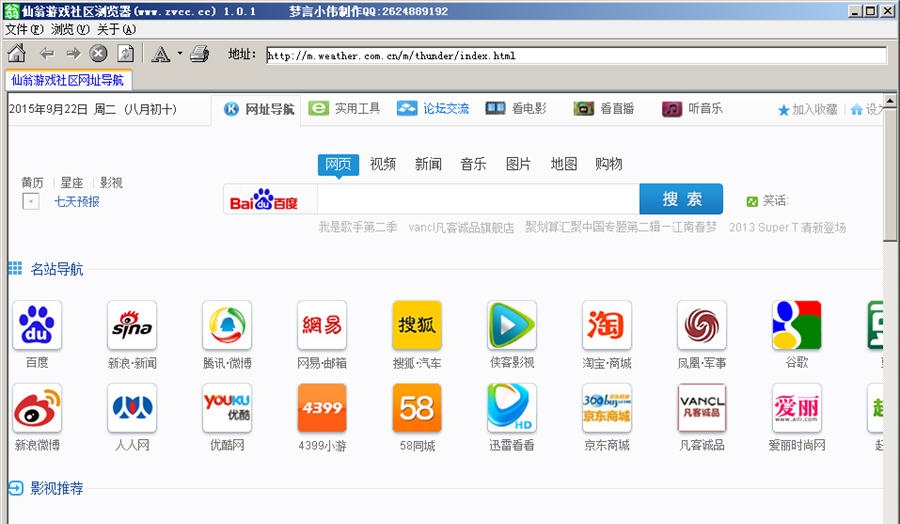Open the 关于 menu
Image resolution: width=900 pixels, height=524 pixels.
tap(117, 29)
